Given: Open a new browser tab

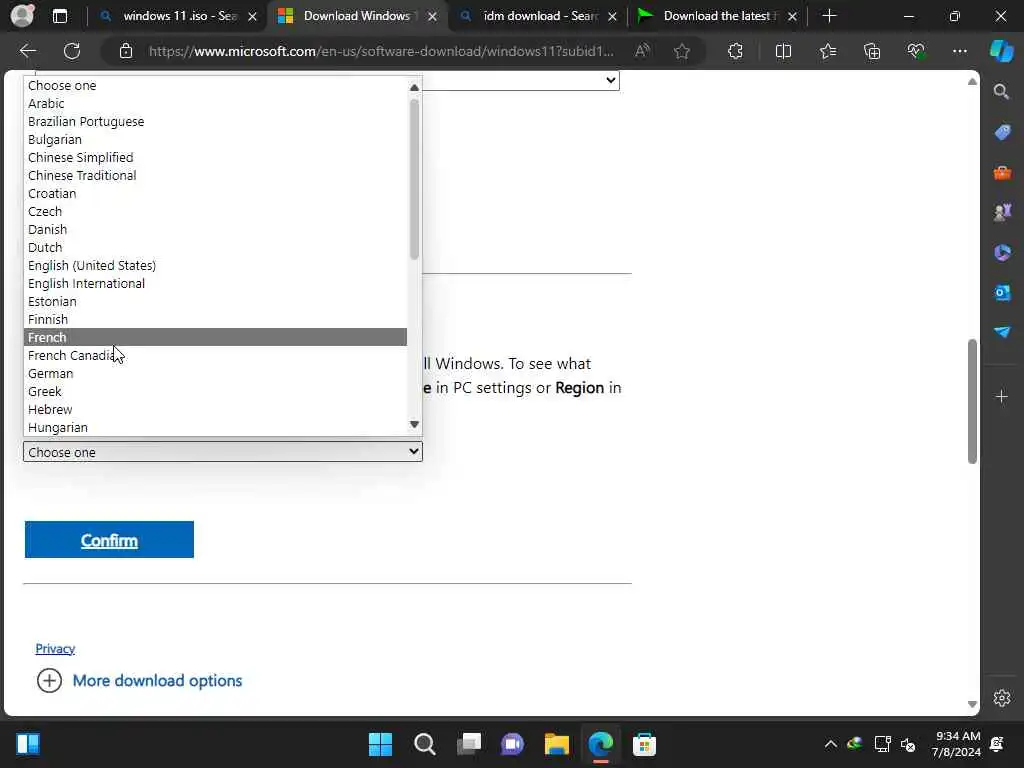Looking at the screenshot, I should tap(829, 16).
